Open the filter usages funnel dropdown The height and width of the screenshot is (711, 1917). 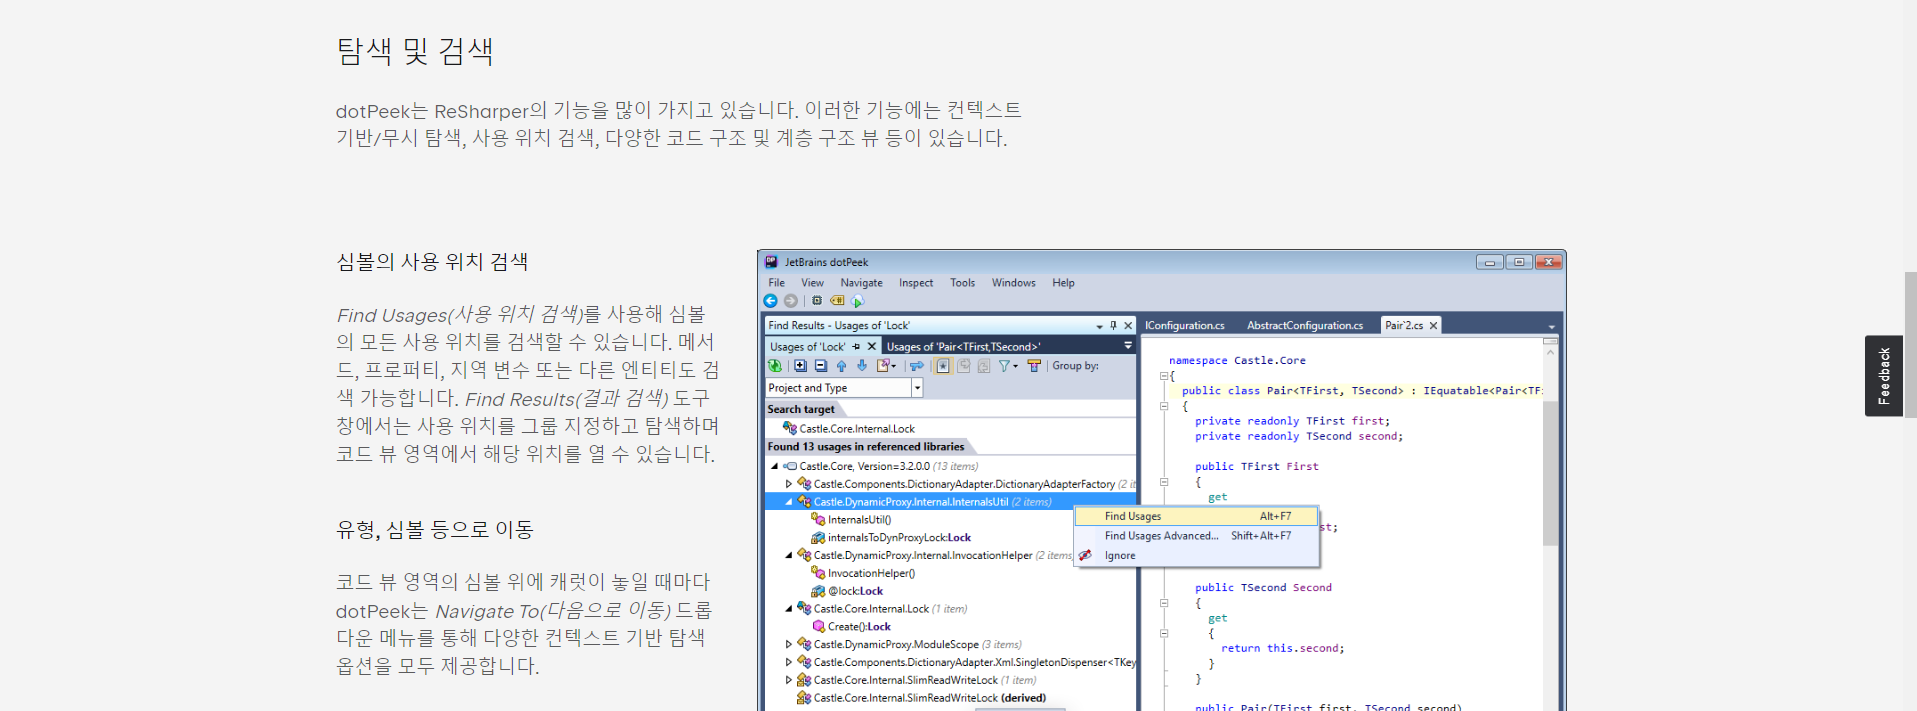tap(1008, 366)
